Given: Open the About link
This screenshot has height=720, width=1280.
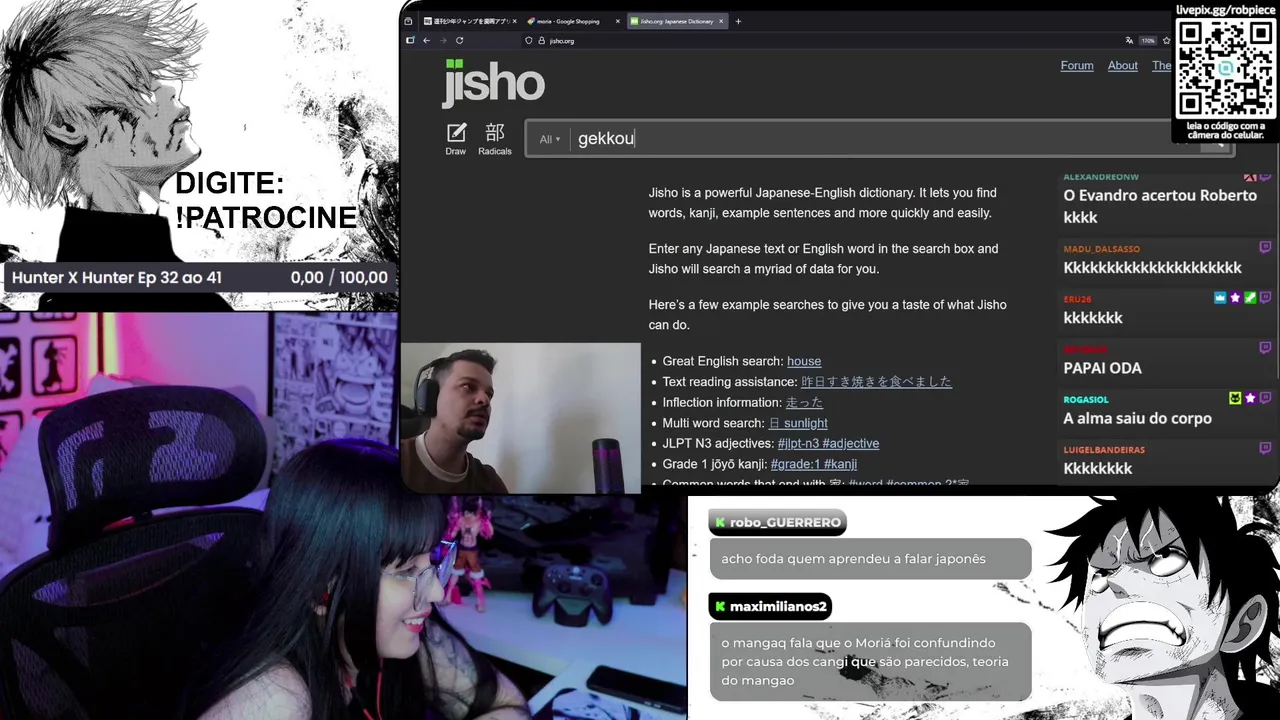Looking at the screenshot, I should point(1122,66).
